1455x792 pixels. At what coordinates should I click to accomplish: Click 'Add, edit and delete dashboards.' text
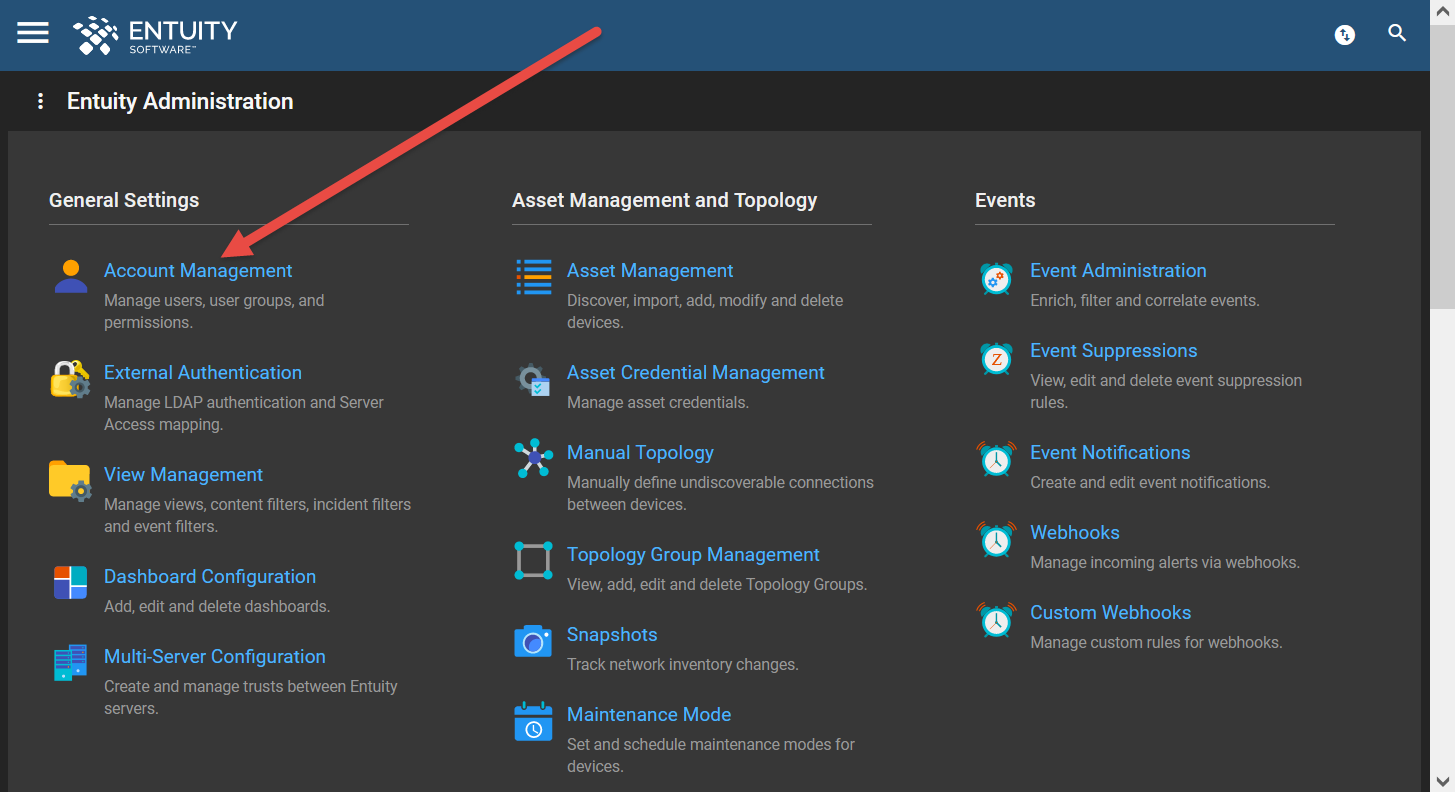click(x=217, y=606)
